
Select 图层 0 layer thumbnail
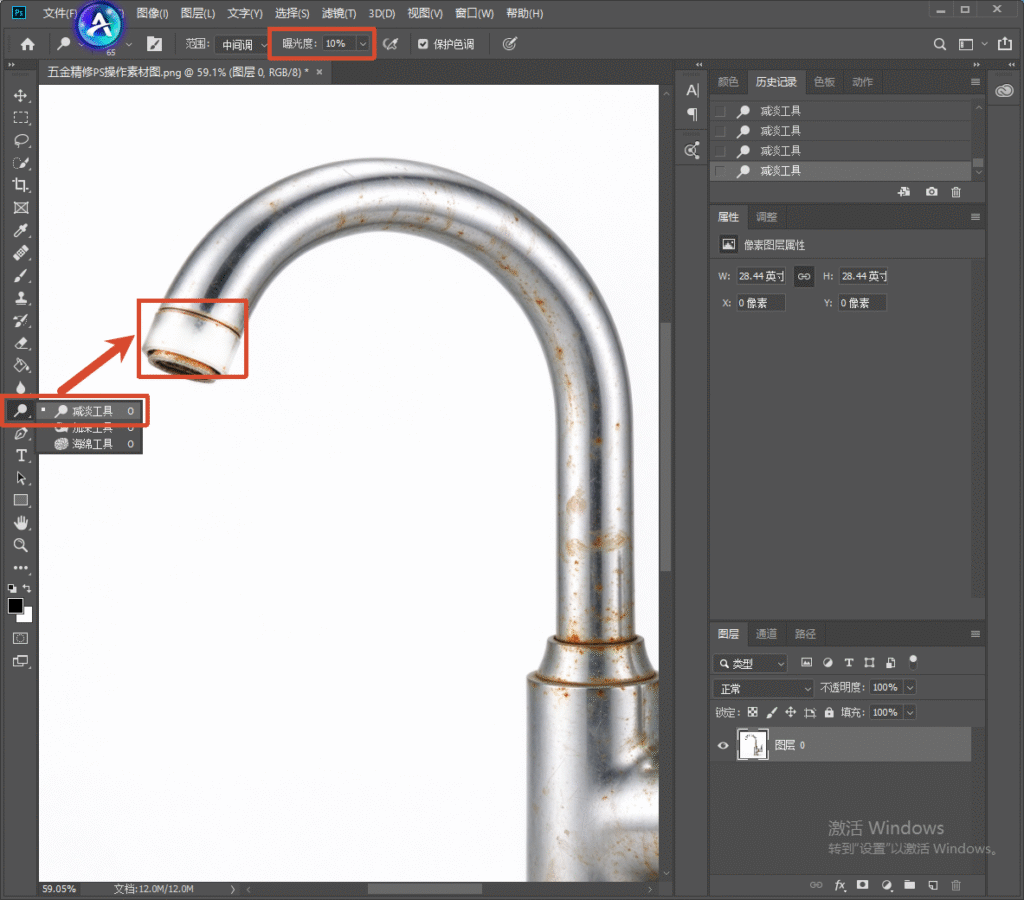point(752,745)
